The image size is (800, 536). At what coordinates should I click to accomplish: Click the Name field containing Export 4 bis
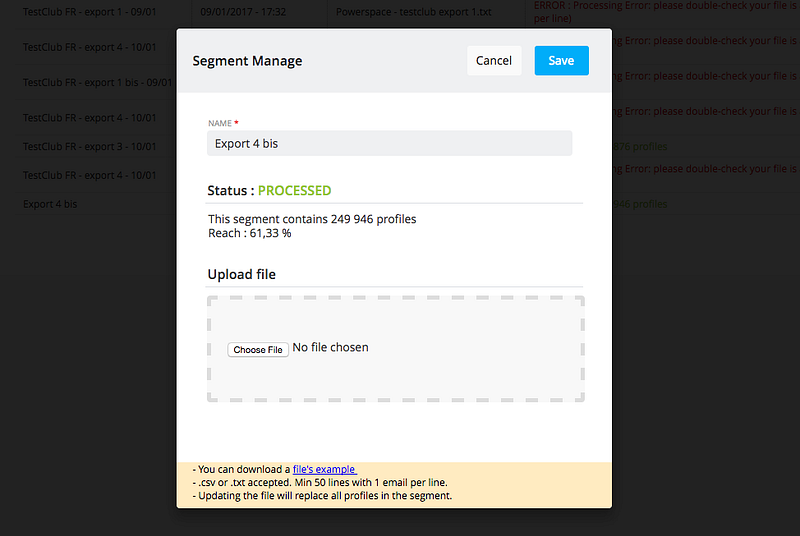[x=390, y=144]
